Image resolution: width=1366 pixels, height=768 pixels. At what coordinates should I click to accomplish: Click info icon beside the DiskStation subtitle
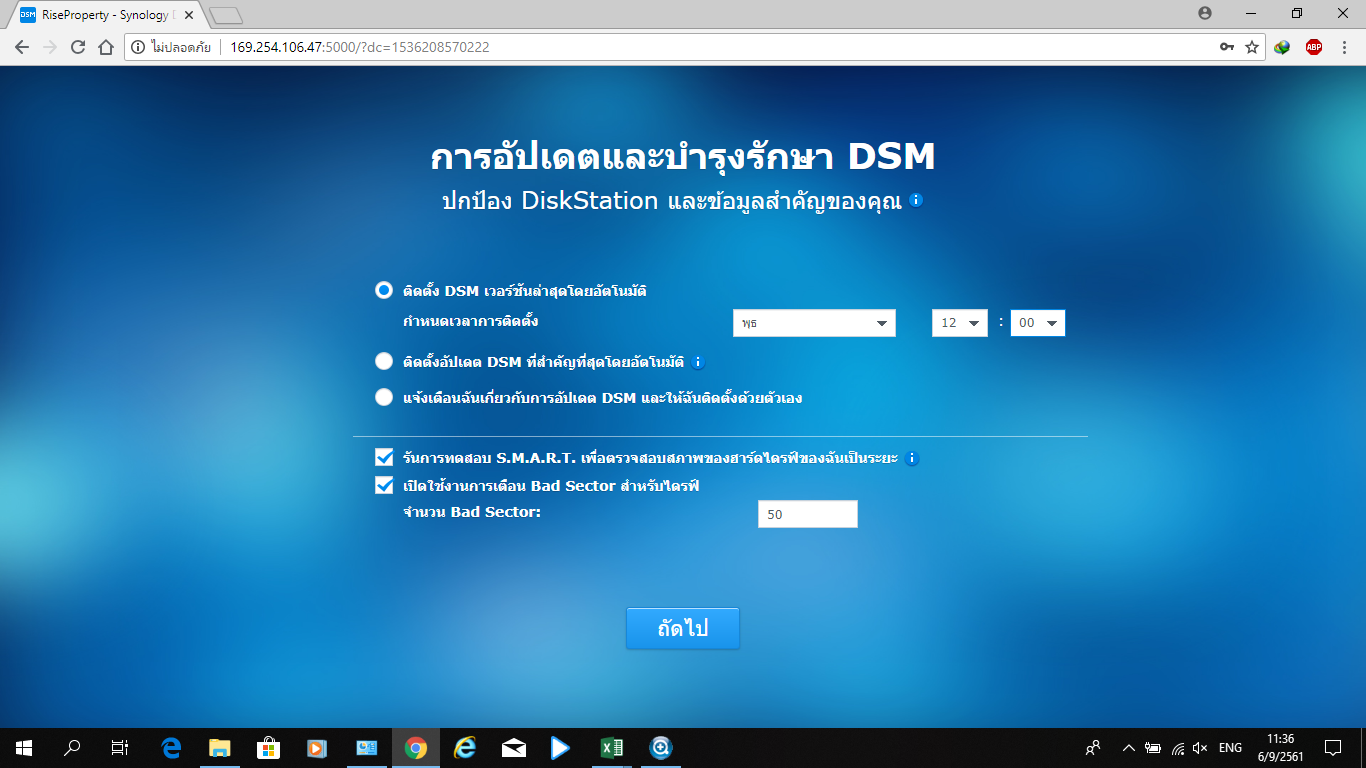coord(916,200)
